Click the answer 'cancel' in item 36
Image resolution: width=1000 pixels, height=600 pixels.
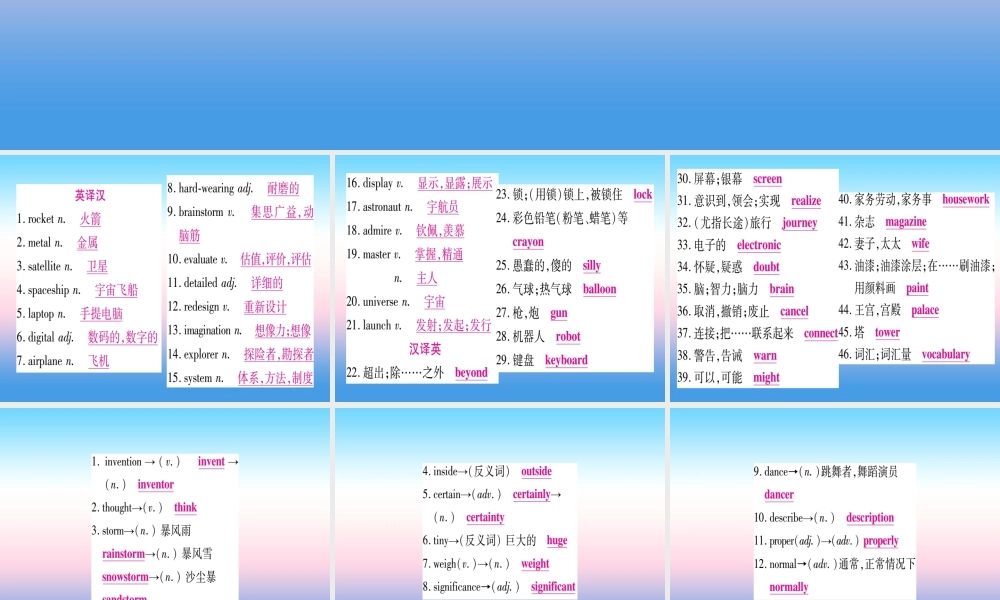tap(794, 311)
